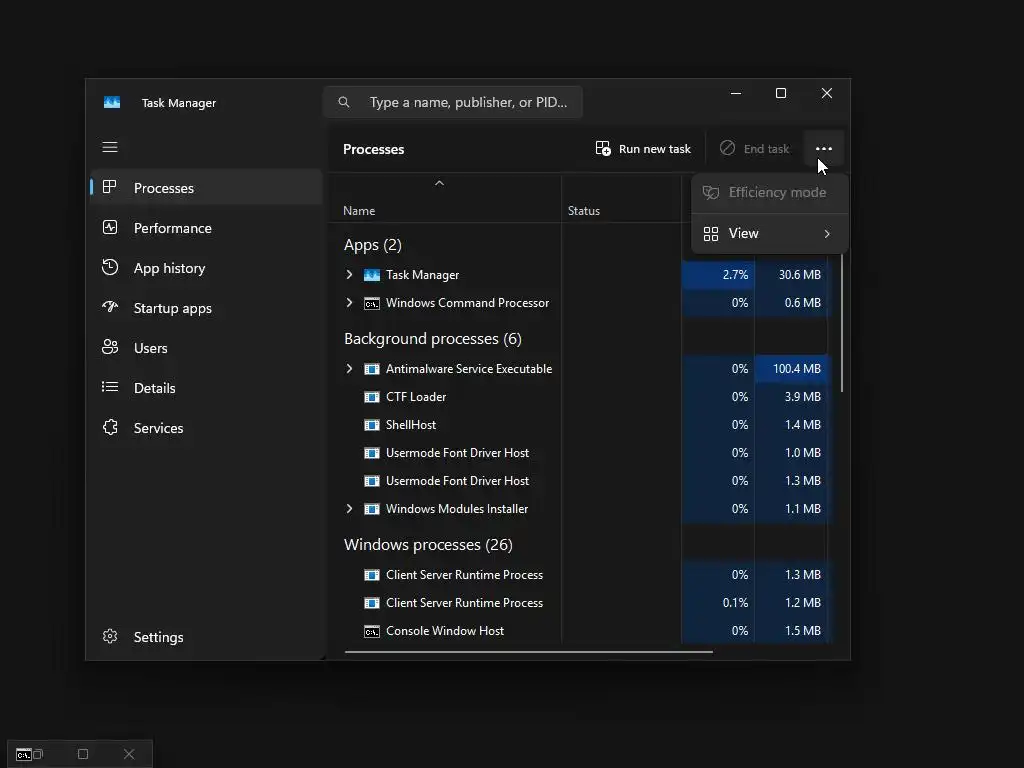Click the ShellHost process icon
The image size is (1024, 768).
pos(372,425)
